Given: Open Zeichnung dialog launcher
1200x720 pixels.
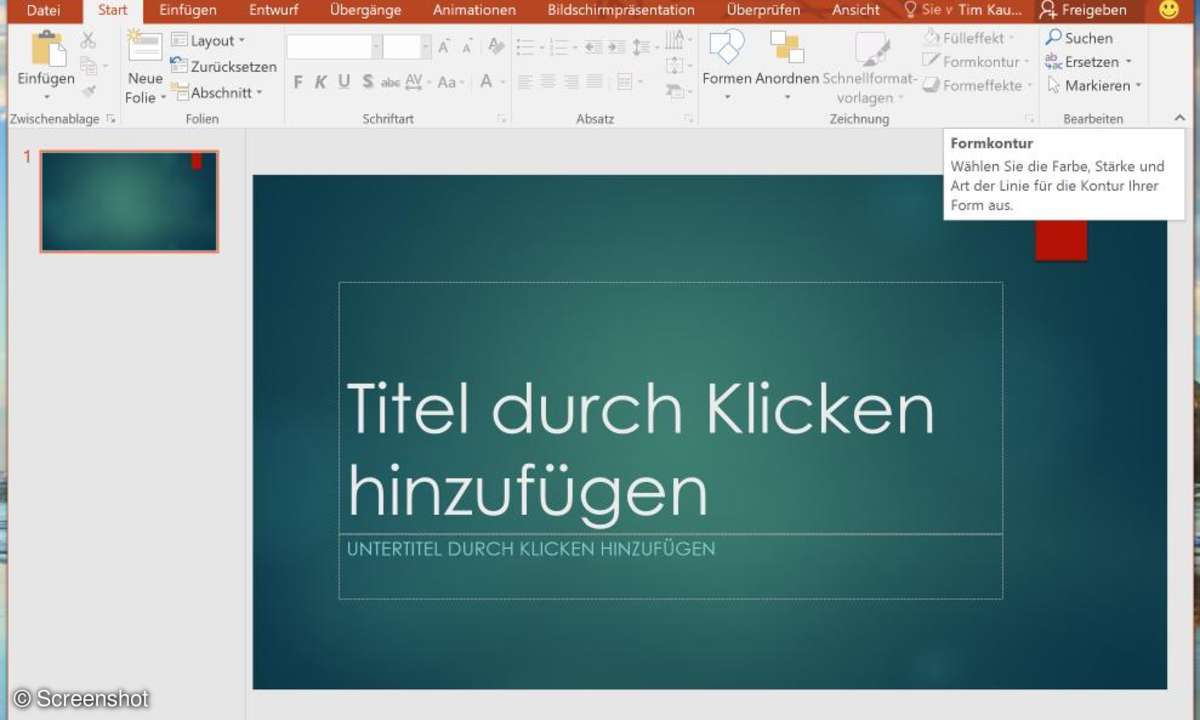Looking at the screenshot, I should click(x=1029, y=119).
